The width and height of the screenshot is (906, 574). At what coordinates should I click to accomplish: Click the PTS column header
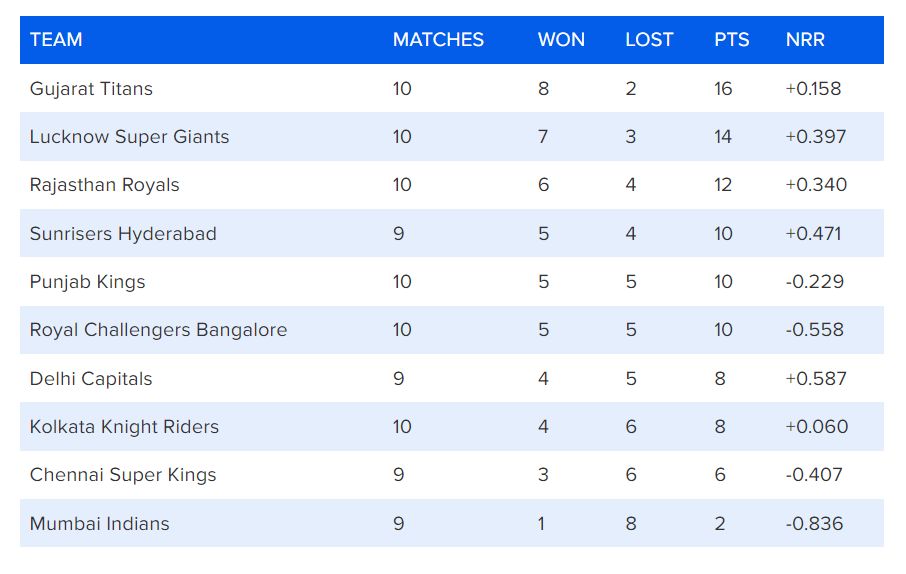(x=731, y=40)
